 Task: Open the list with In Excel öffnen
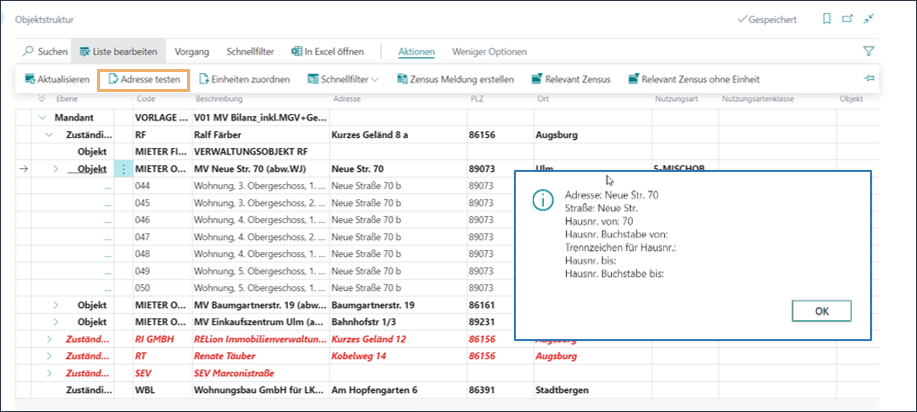tap(327, 51)
